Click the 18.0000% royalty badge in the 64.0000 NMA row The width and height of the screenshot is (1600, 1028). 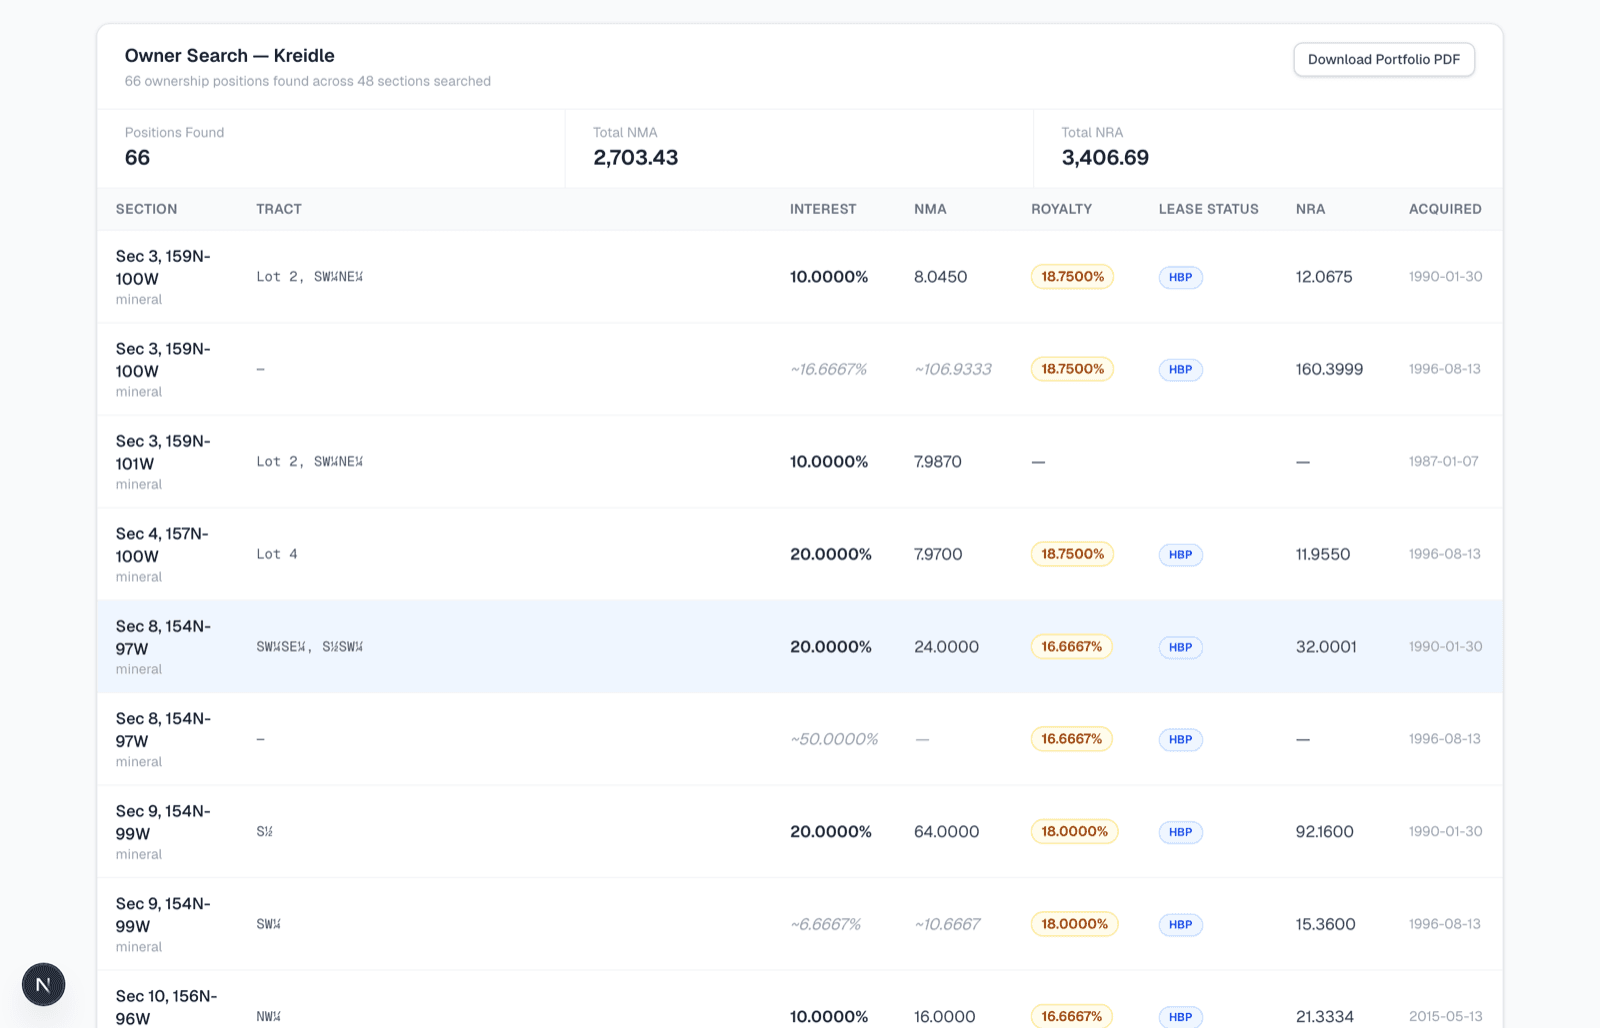1074,832
